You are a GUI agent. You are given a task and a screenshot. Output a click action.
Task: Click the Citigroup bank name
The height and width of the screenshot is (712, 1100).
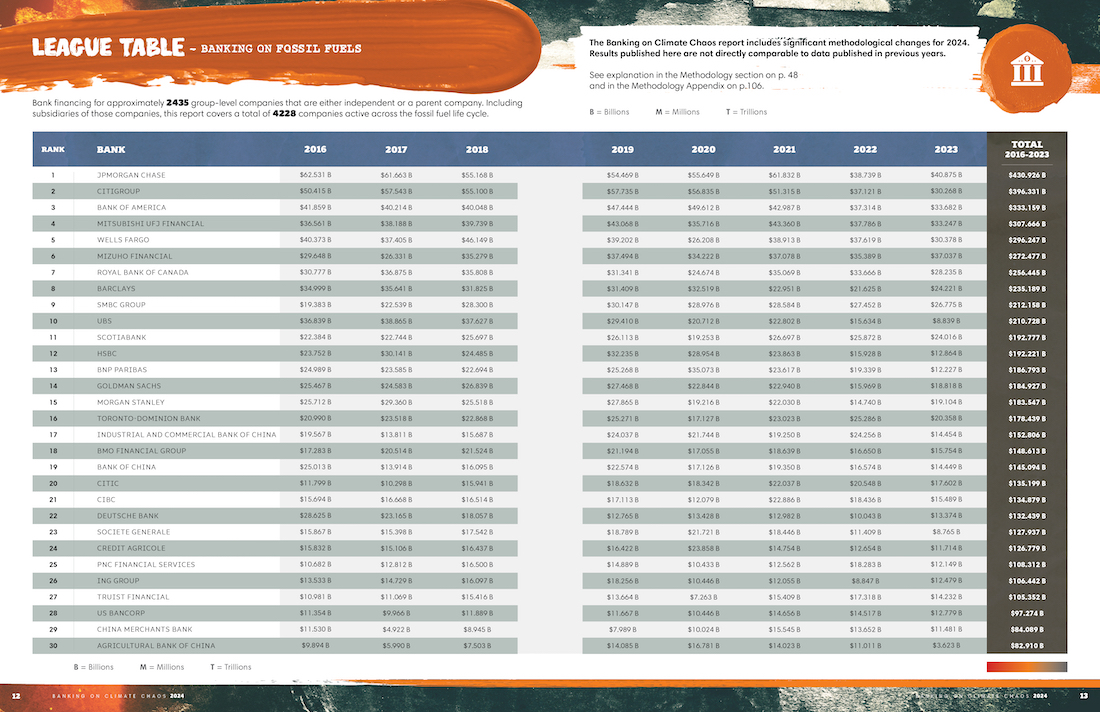click(118, 191)
